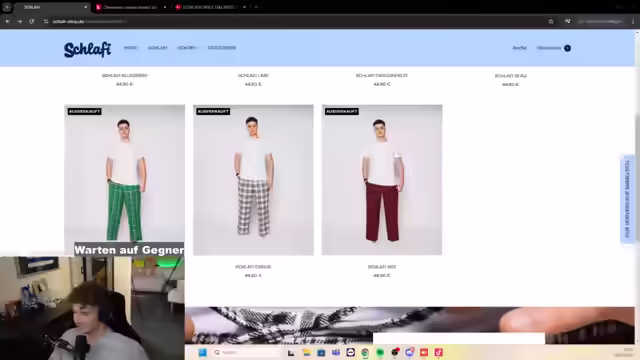
Task: Open the green checkered pants product image
Action: (x=124, y=173)
